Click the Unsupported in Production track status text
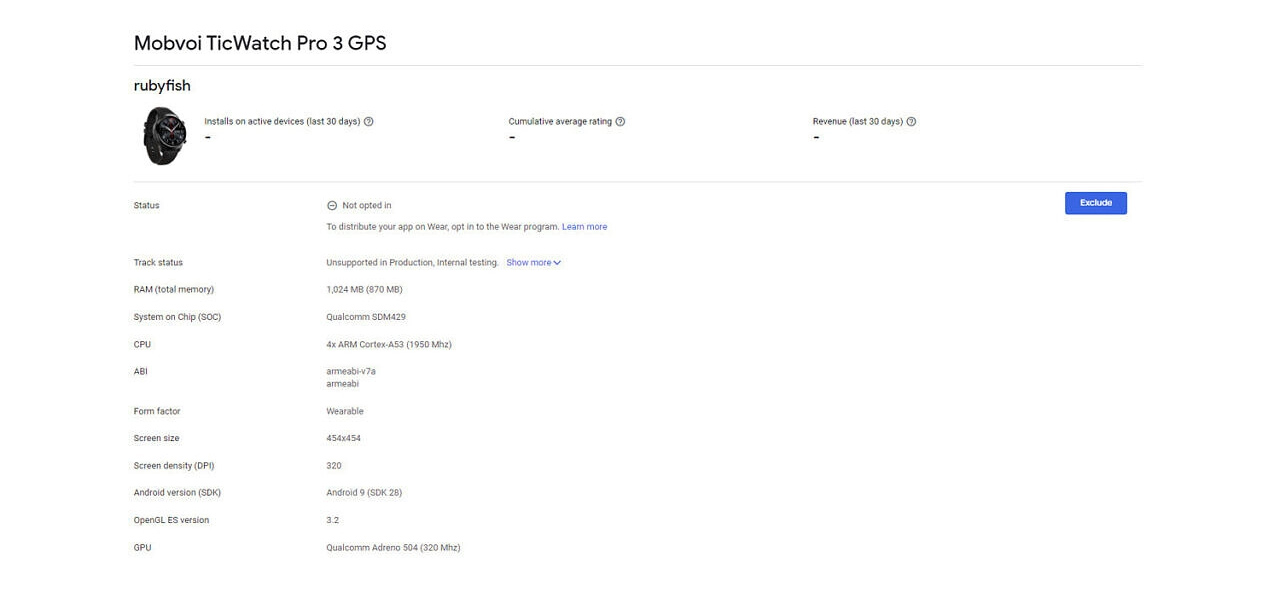This screenshot has height=590, width=1280. pos(412,263)
